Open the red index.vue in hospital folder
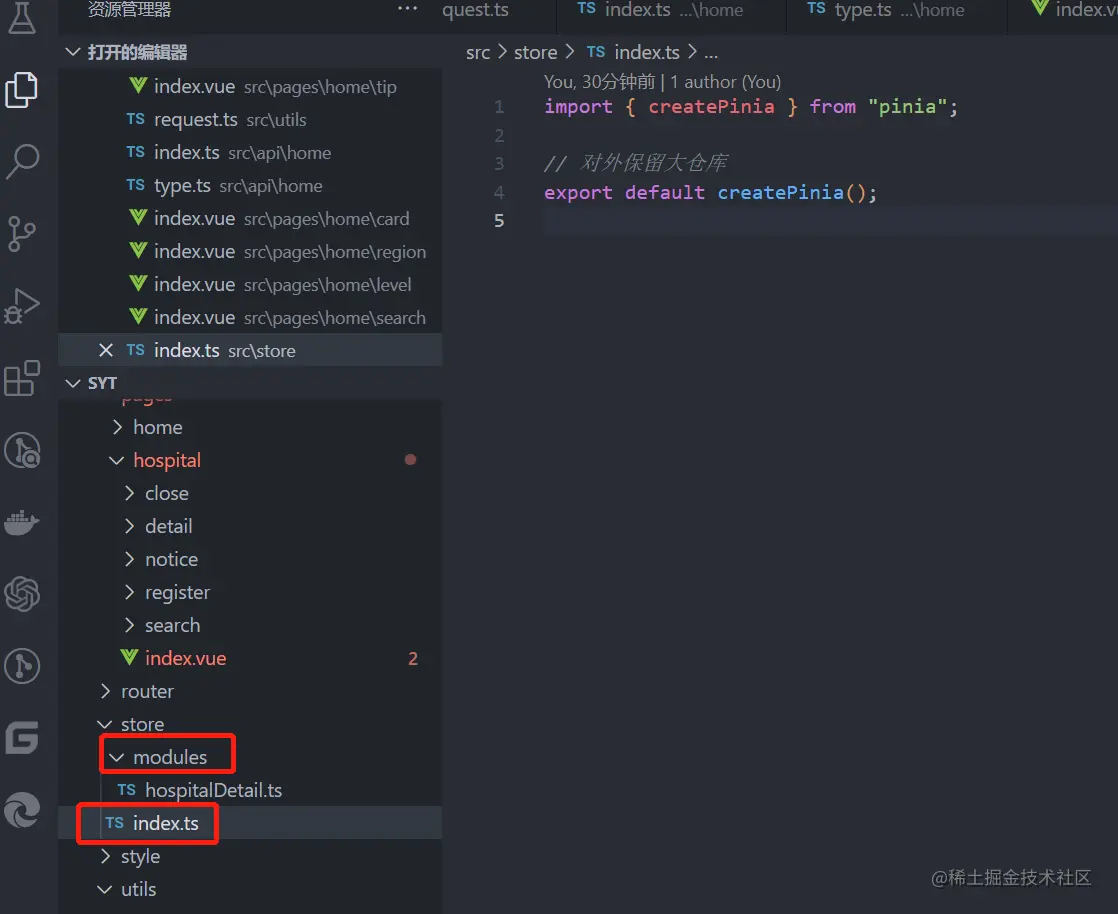 250,658
